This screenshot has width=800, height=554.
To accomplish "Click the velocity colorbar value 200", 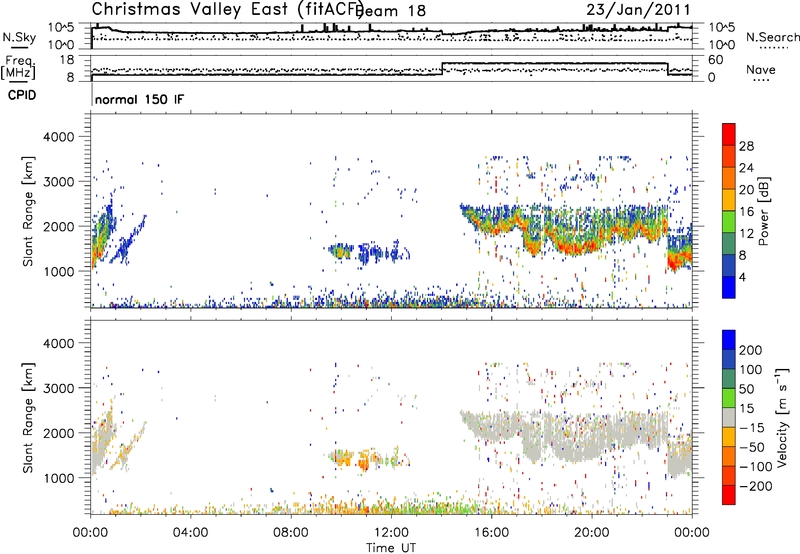I will tap(751, 350).
